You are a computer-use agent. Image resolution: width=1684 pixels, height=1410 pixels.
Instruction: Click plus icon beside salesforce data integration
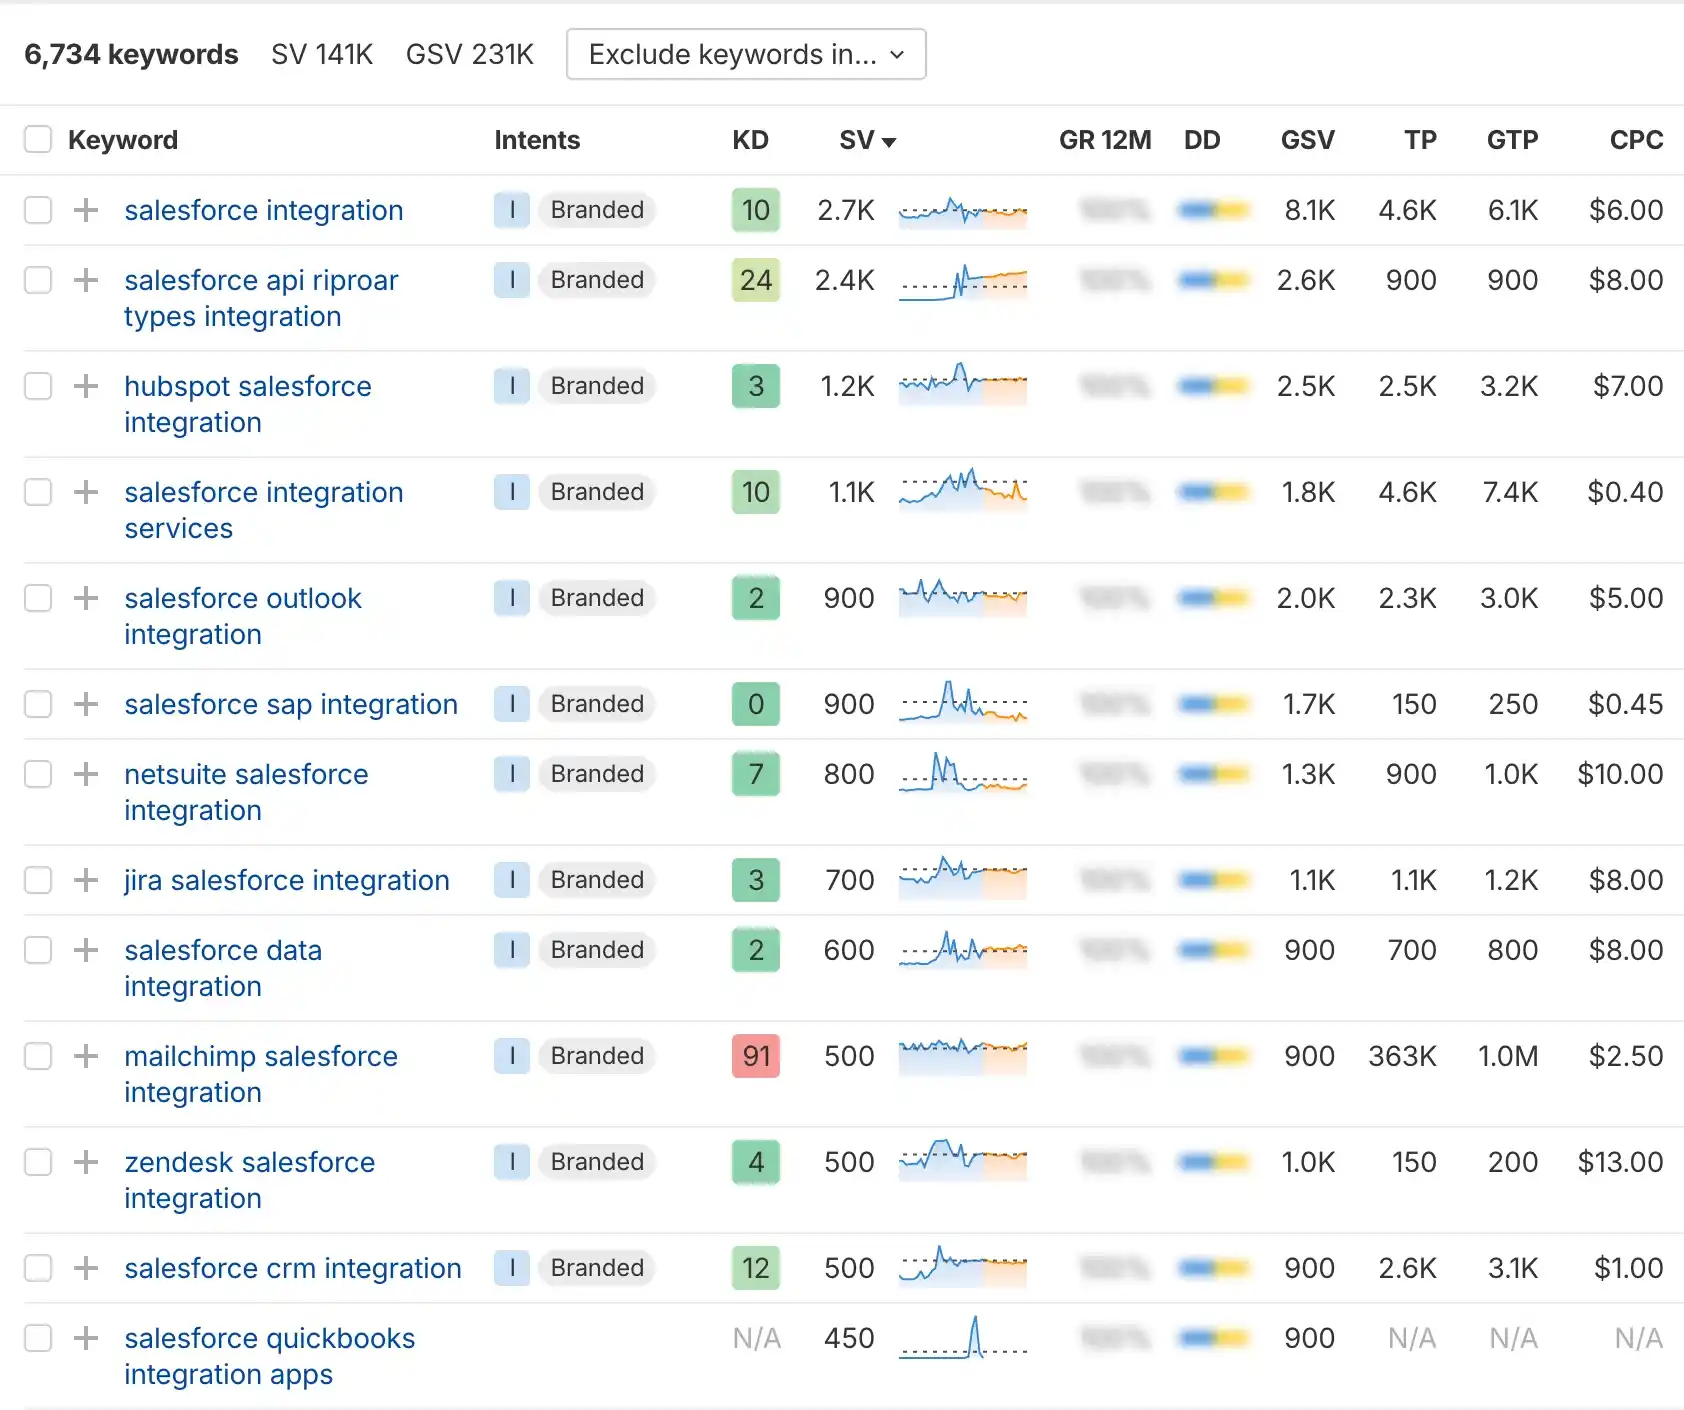(86, 950)
